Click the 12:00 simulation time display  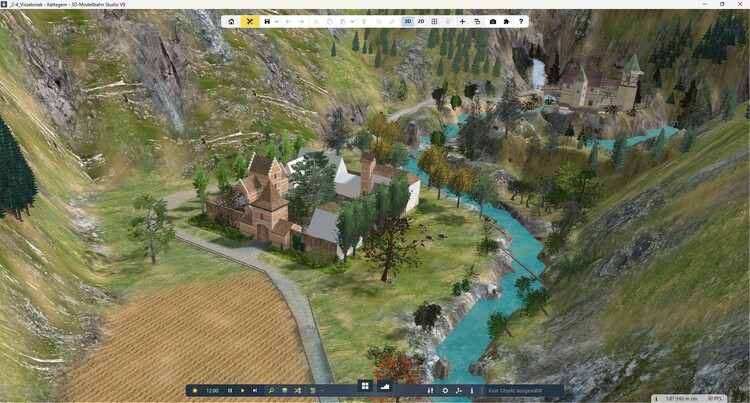(x=212, y=391)
